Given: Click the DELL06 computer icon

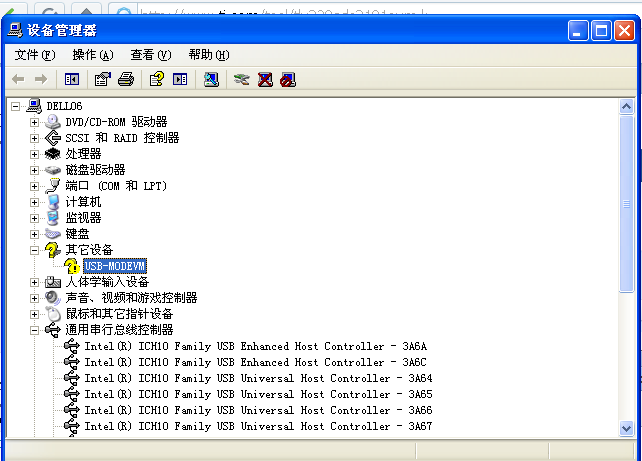Looking at the screenshot, I should (34, 106).
